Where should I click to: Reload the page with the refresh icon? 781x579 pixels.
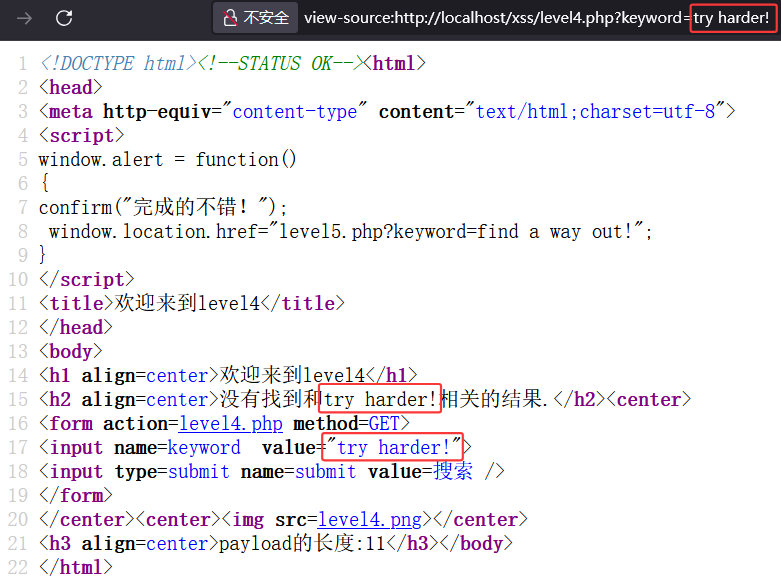[64, 18]
